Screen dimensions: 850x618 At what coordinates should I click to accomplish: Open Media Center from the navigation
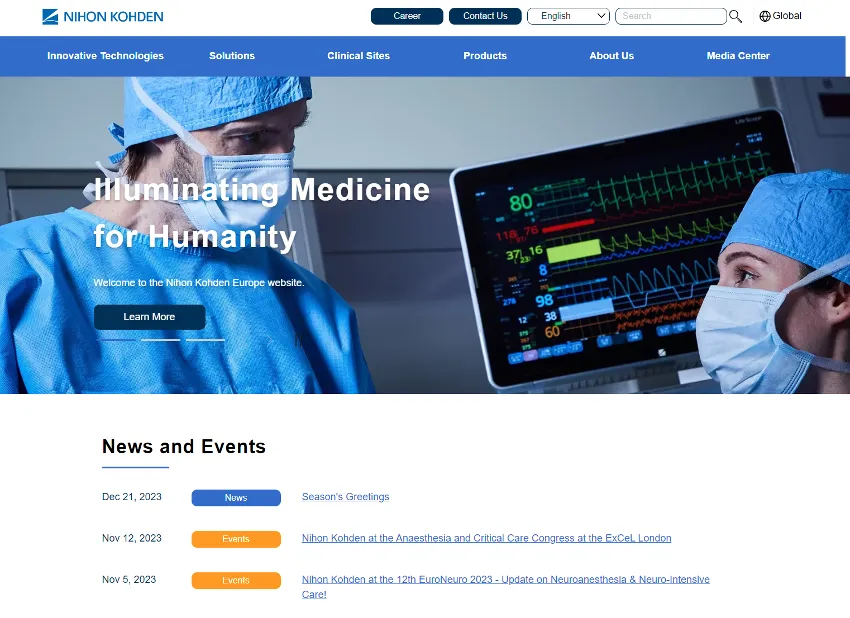(738, 56)
